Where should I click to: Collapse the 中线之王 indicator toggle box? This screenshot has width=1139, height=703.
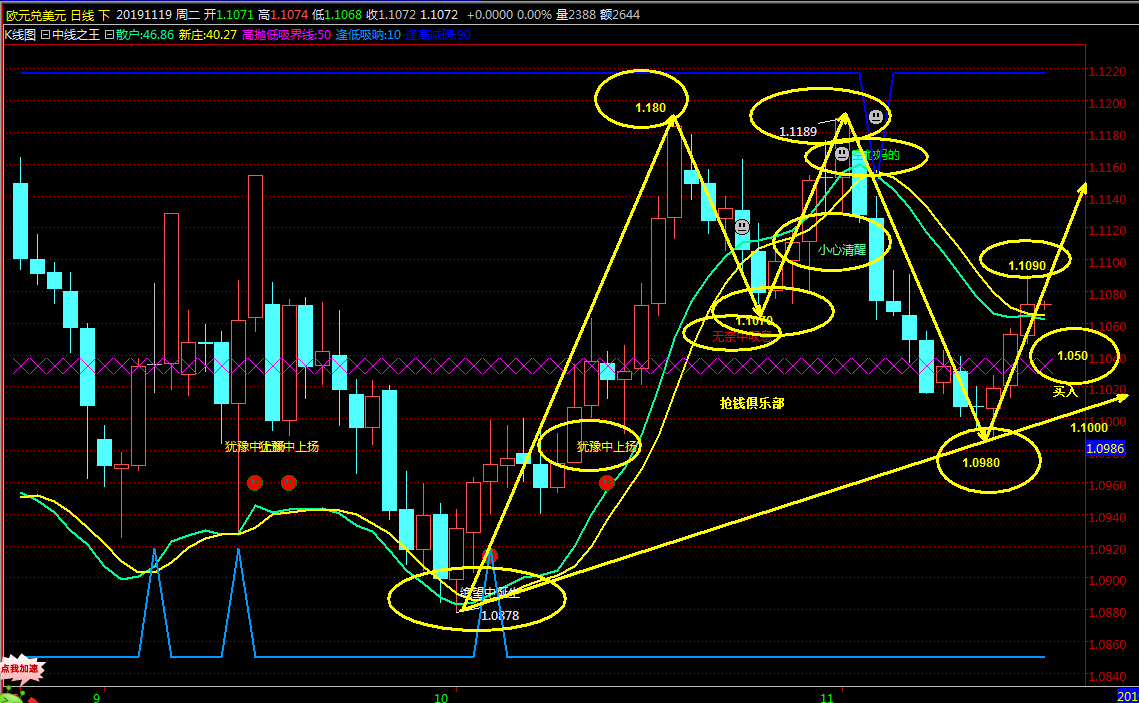[45, 35]
